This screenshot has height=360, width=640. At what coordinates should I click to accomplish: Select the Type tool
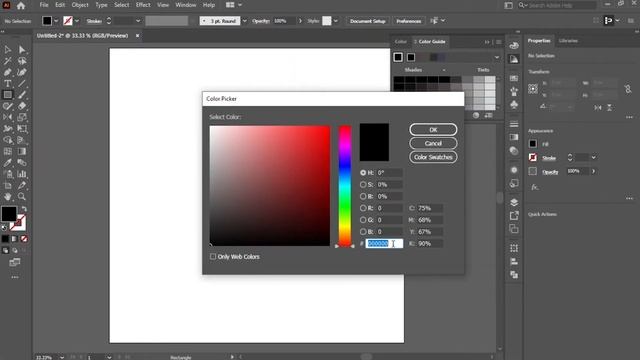click(x=7, y=84)
